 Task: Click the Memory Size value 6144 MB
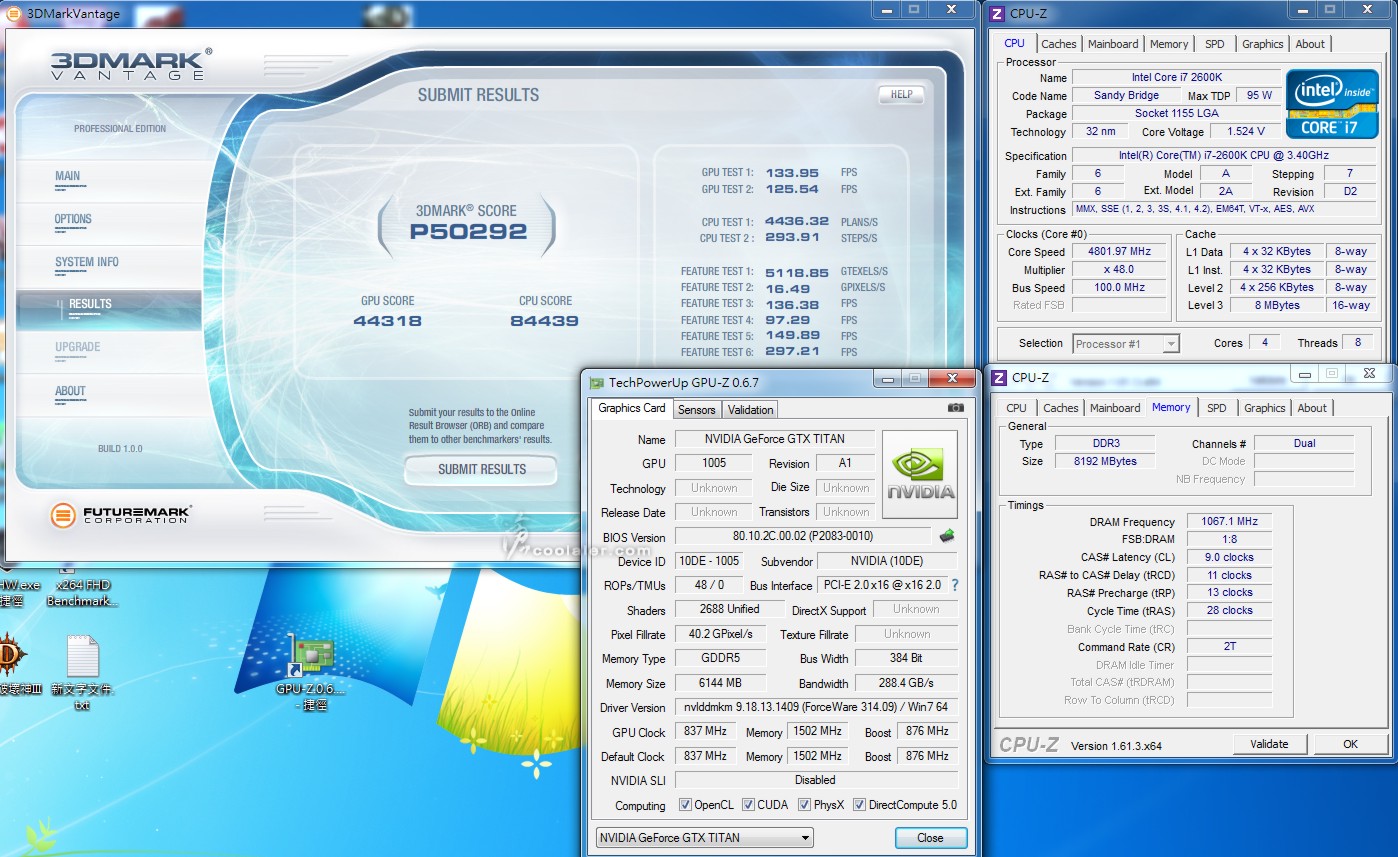point(720,683)
